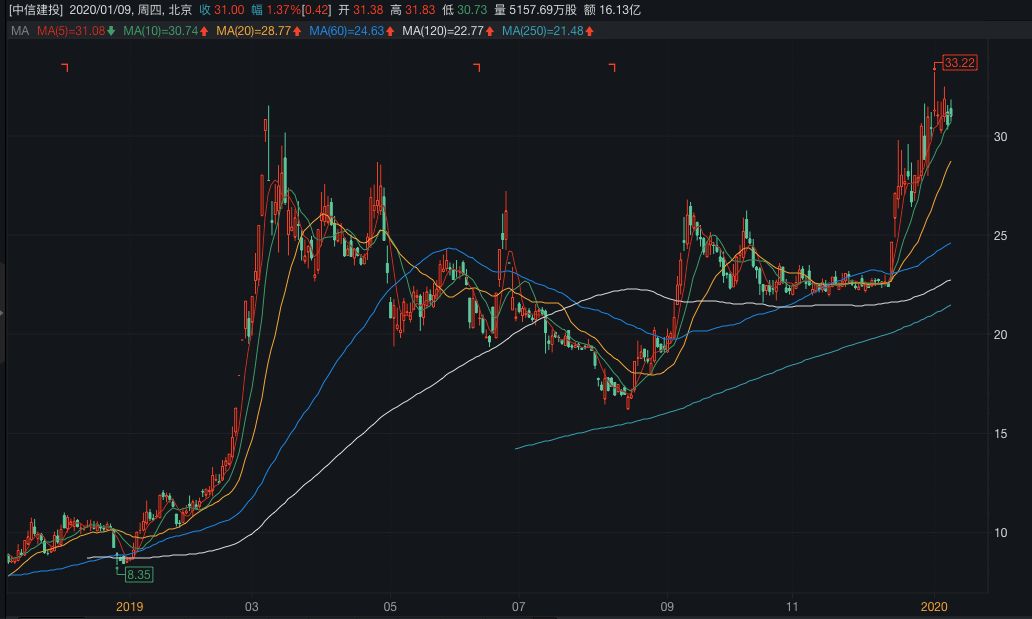Select the MA(5)=31.08 indicator label
Image resolution: width=1032 pixels, height=619 pixels.
click(71, 31)
